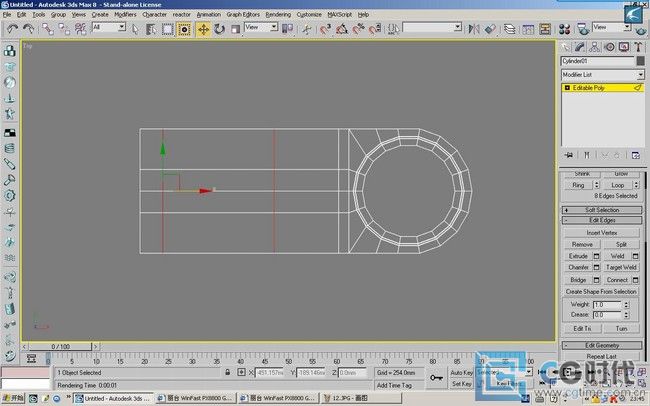This screenshot has height=406, width=650.
Task: Open the Modifiers menu
Action: (x=125, y=15)
